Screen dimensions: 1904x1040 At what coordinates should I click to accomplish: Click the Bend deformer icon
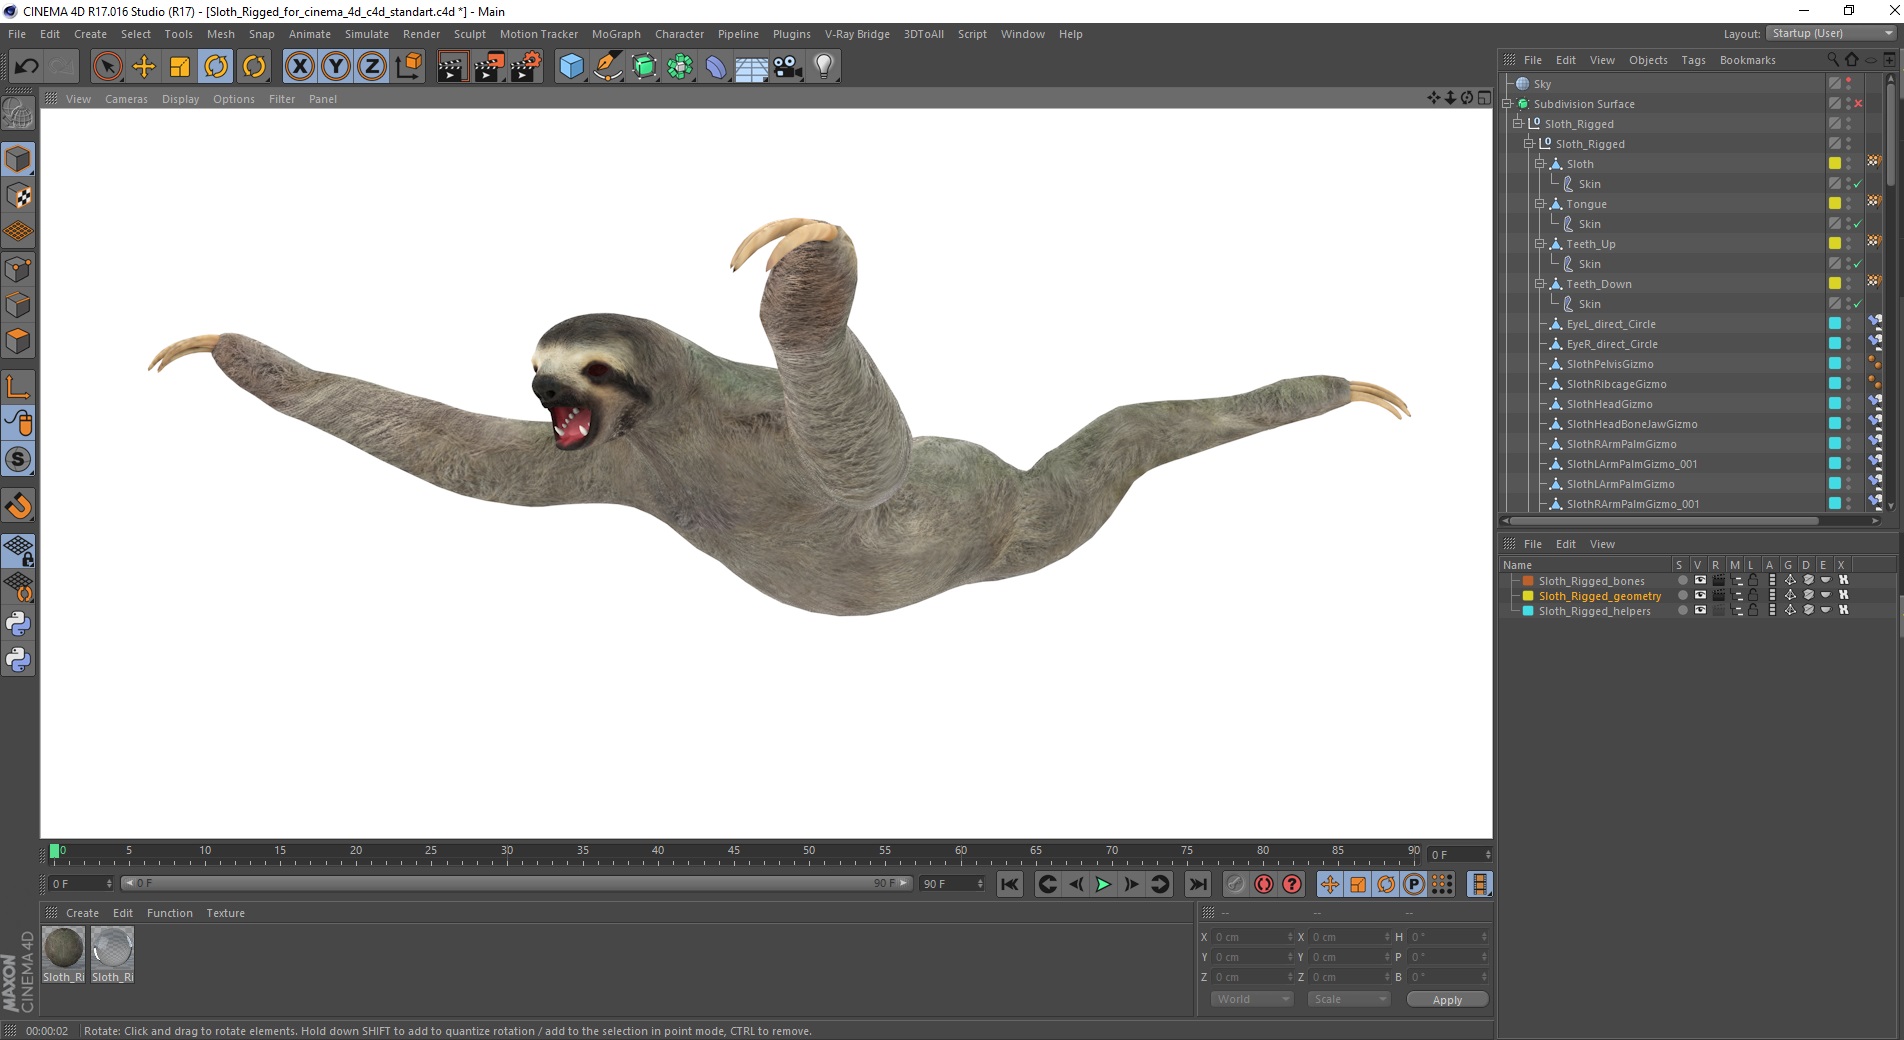click(716, 67)
